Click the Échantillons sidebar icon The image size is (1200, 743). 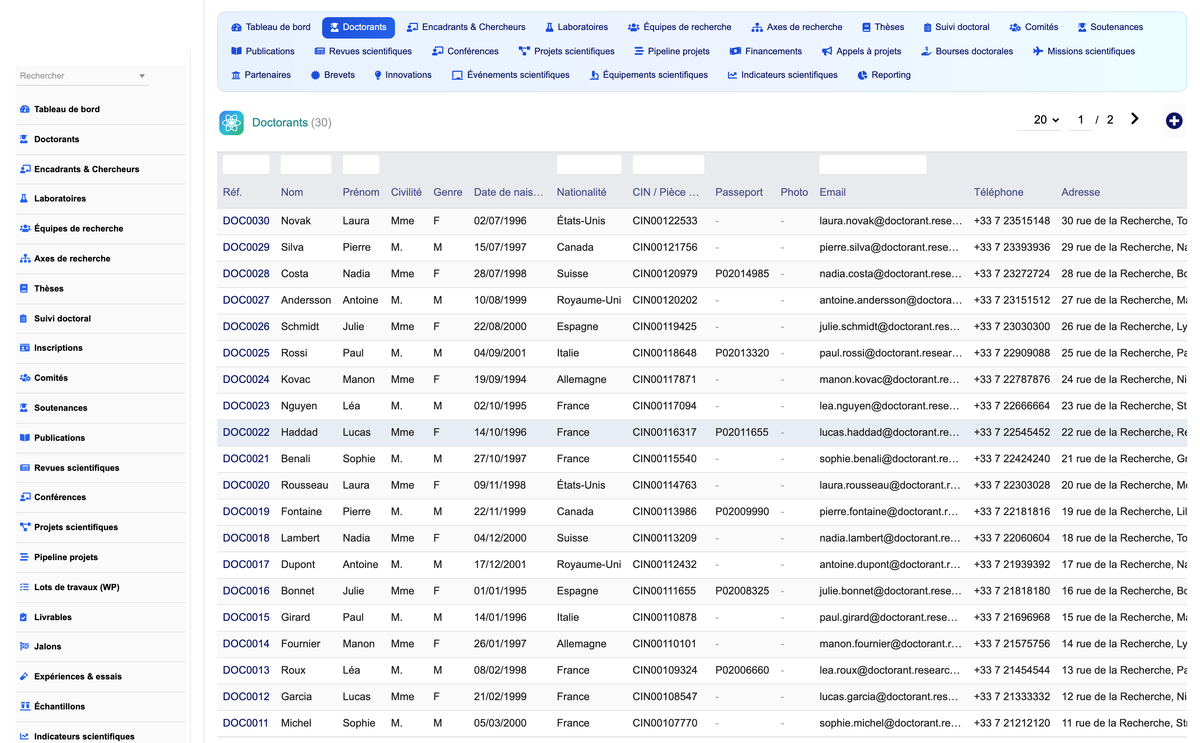click(25, 707)
